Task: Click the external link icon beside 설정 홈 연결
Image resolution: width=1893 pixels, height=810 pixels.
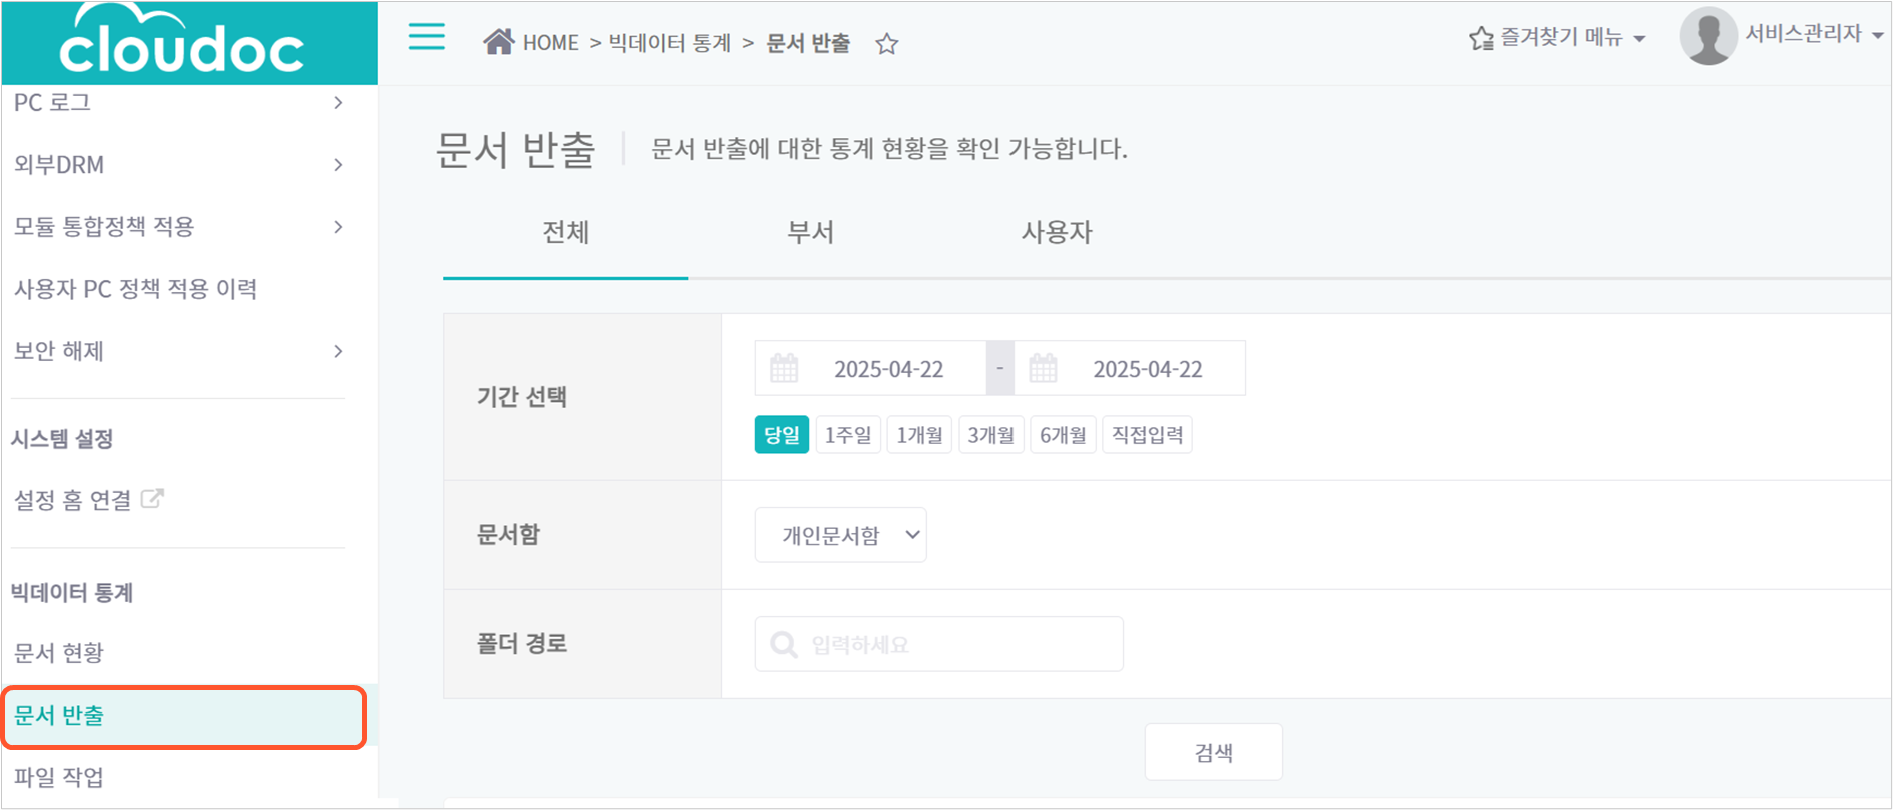Action: click(152, 498)
